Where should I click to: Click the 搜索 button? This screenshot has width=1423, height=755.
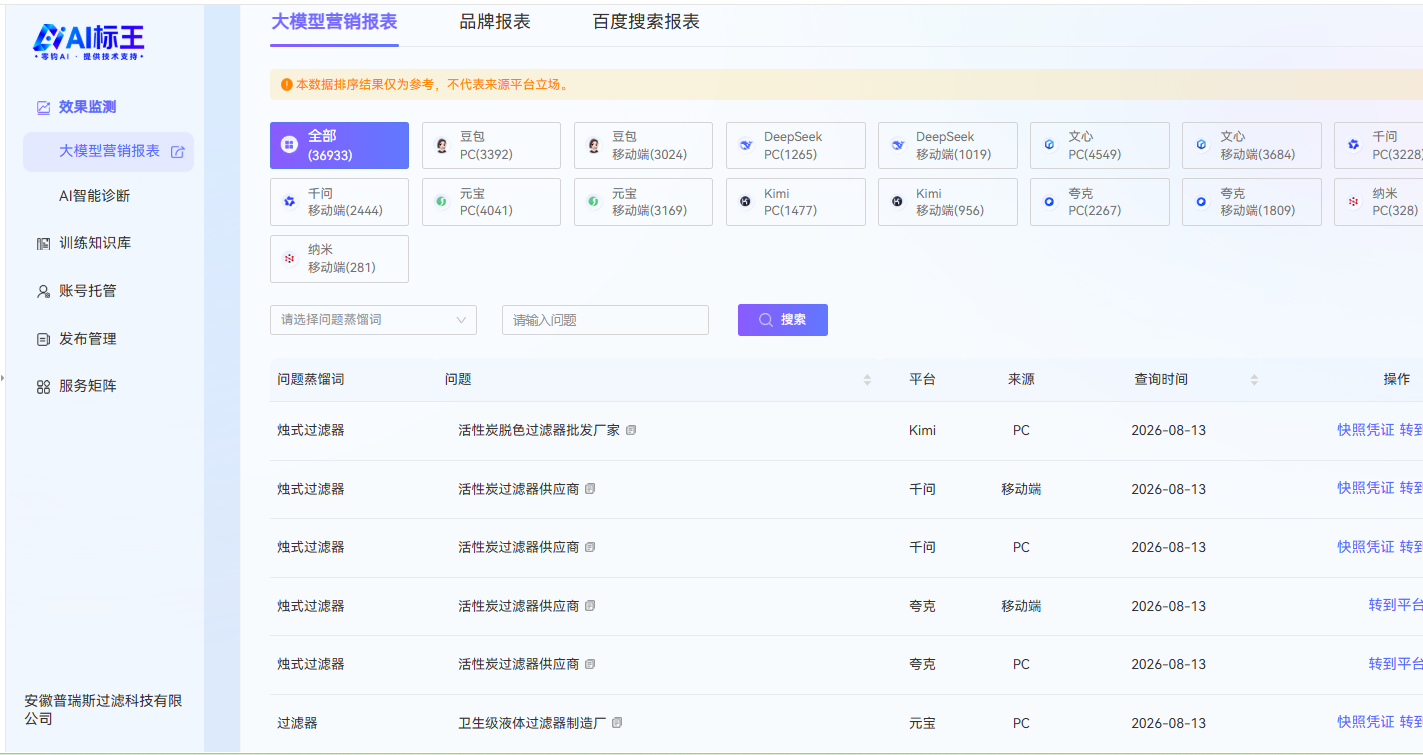pos(783,320)
